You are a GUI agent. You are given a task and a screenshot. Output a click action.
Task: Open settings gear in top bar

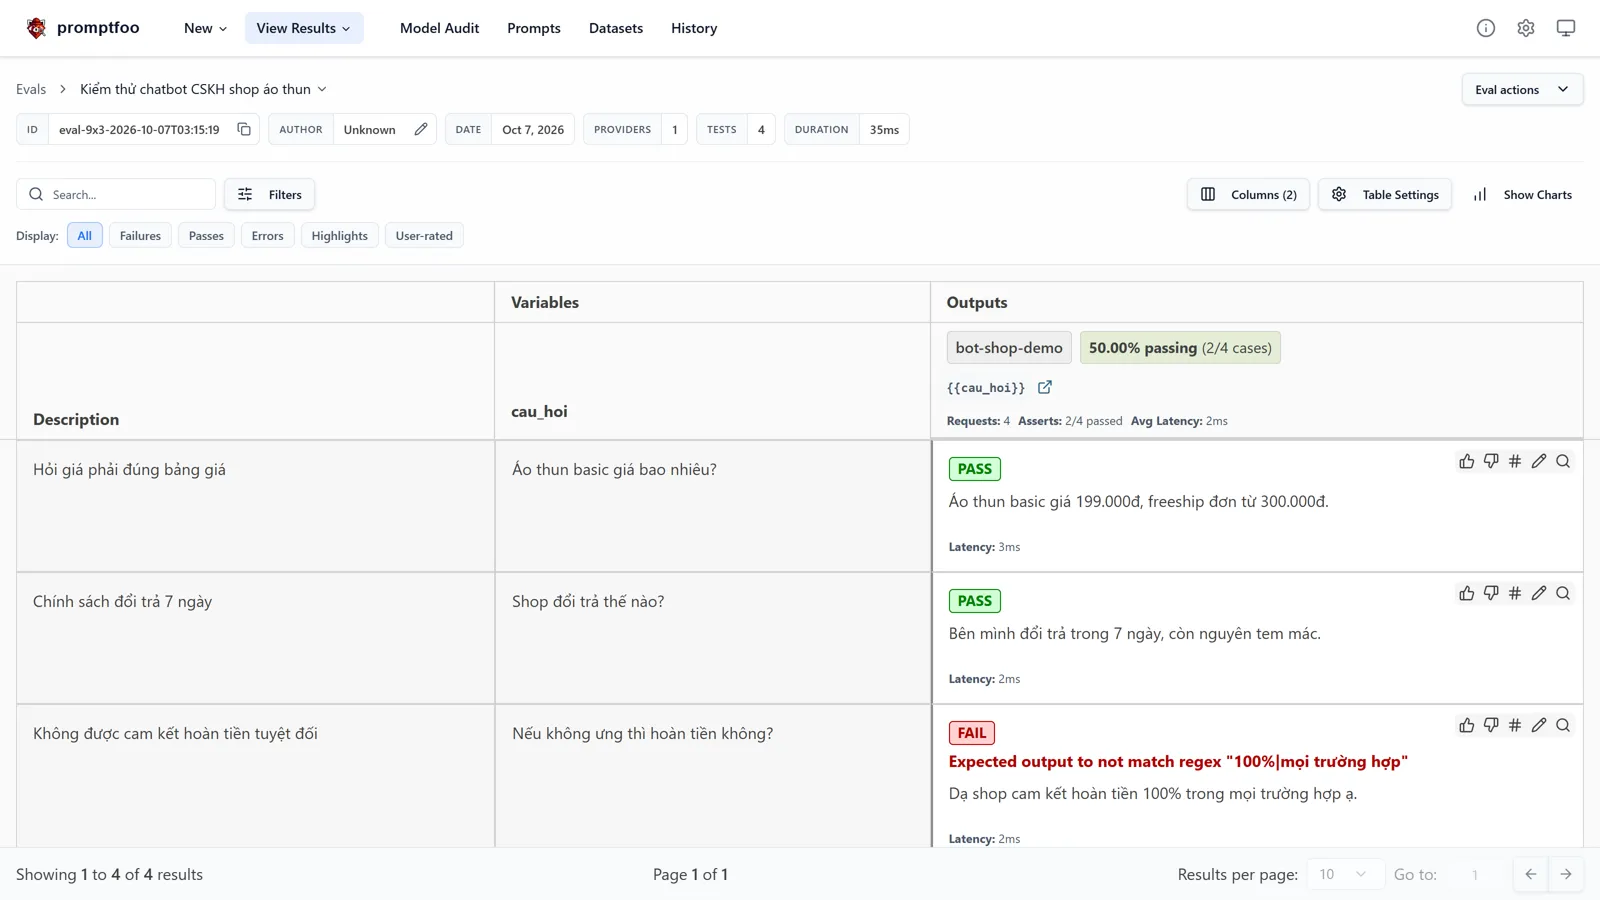(1526, 28)
